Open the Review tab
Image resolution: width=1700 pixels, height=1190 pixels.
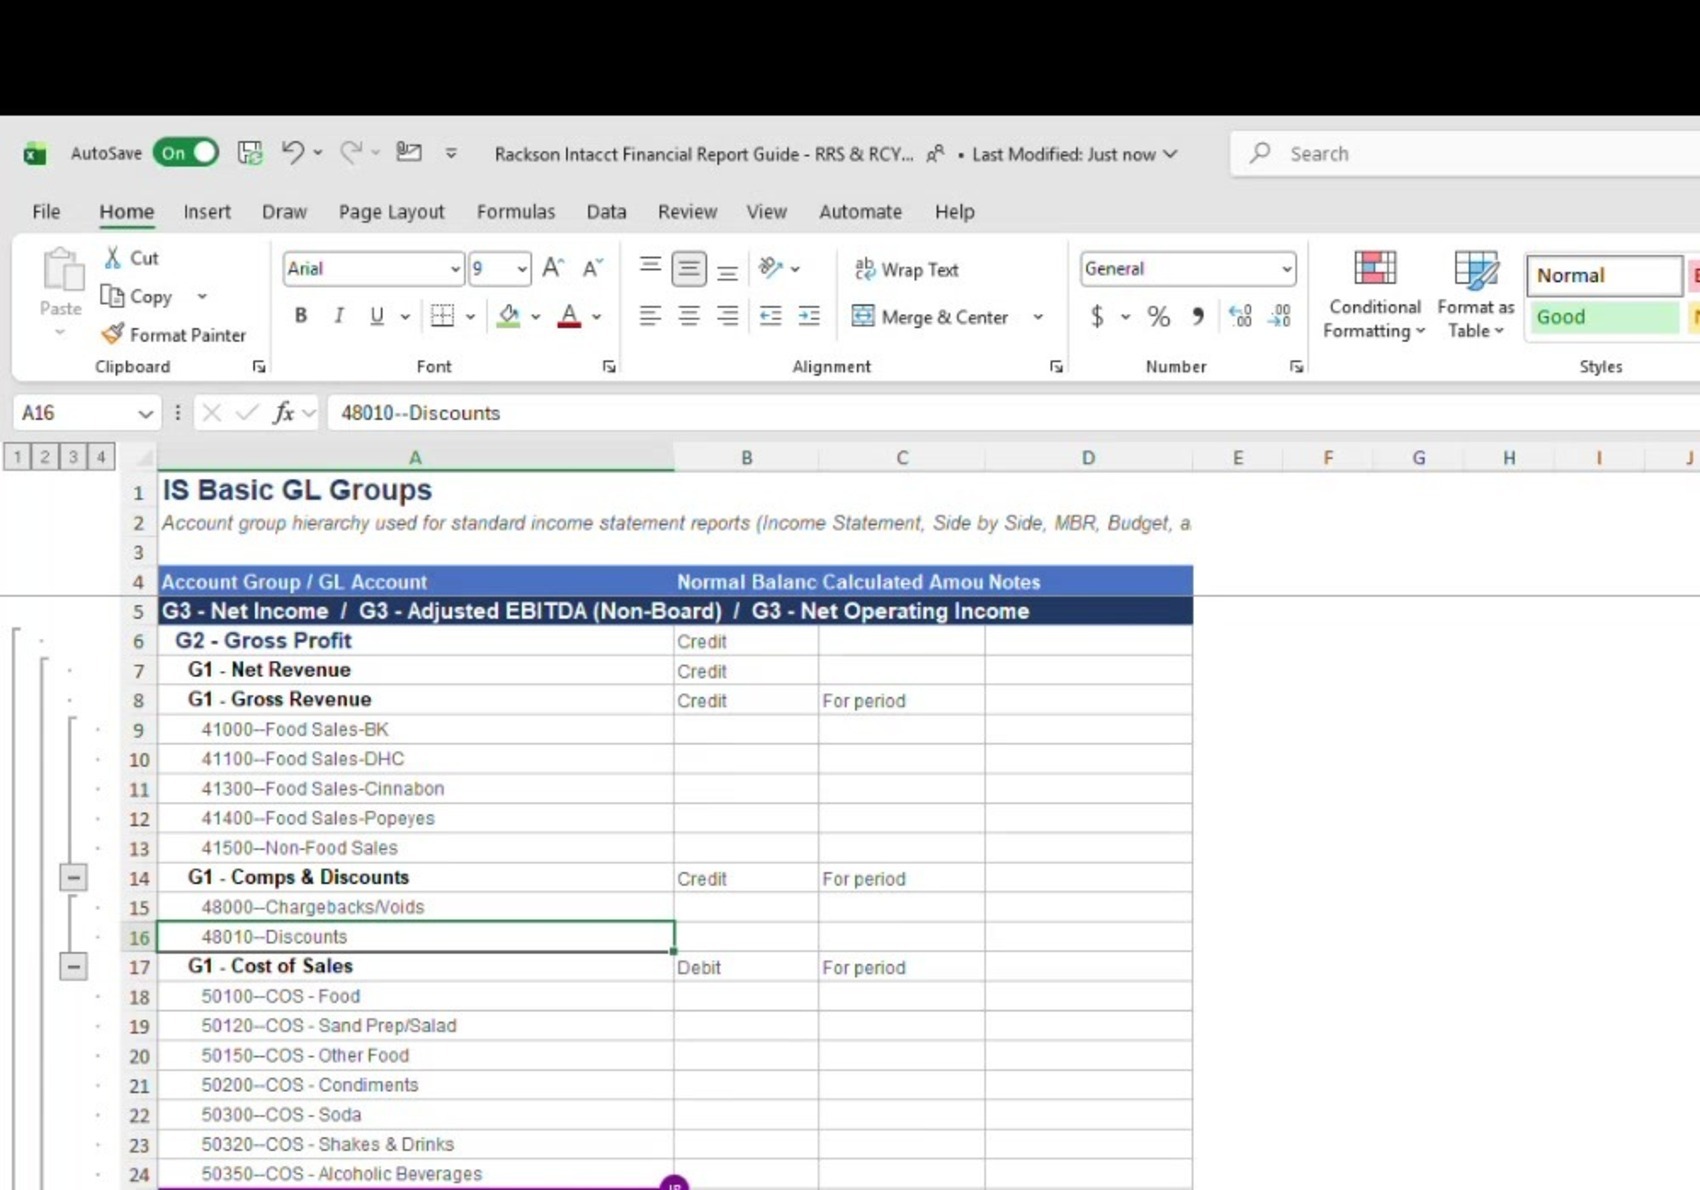(x=687, y=211)
